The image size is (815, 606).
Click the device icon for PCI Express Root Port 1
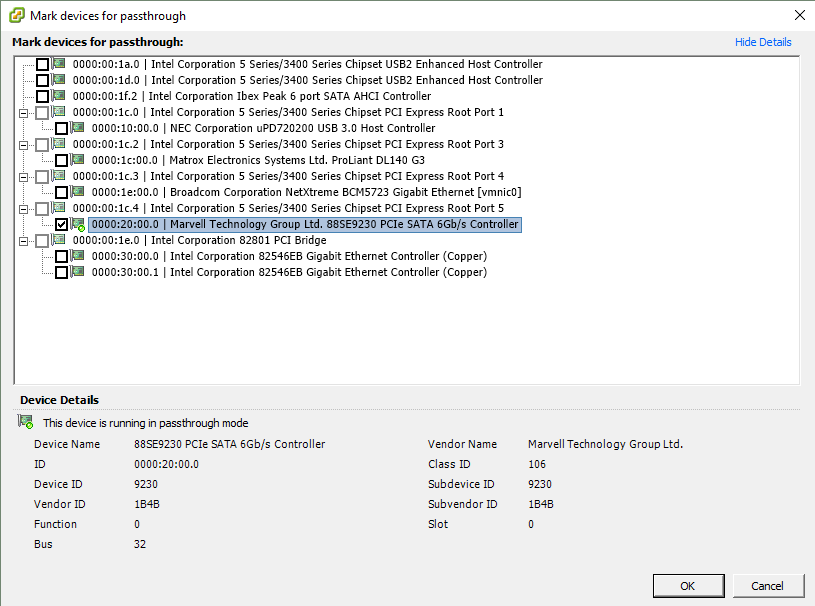(x=59, y=112)
